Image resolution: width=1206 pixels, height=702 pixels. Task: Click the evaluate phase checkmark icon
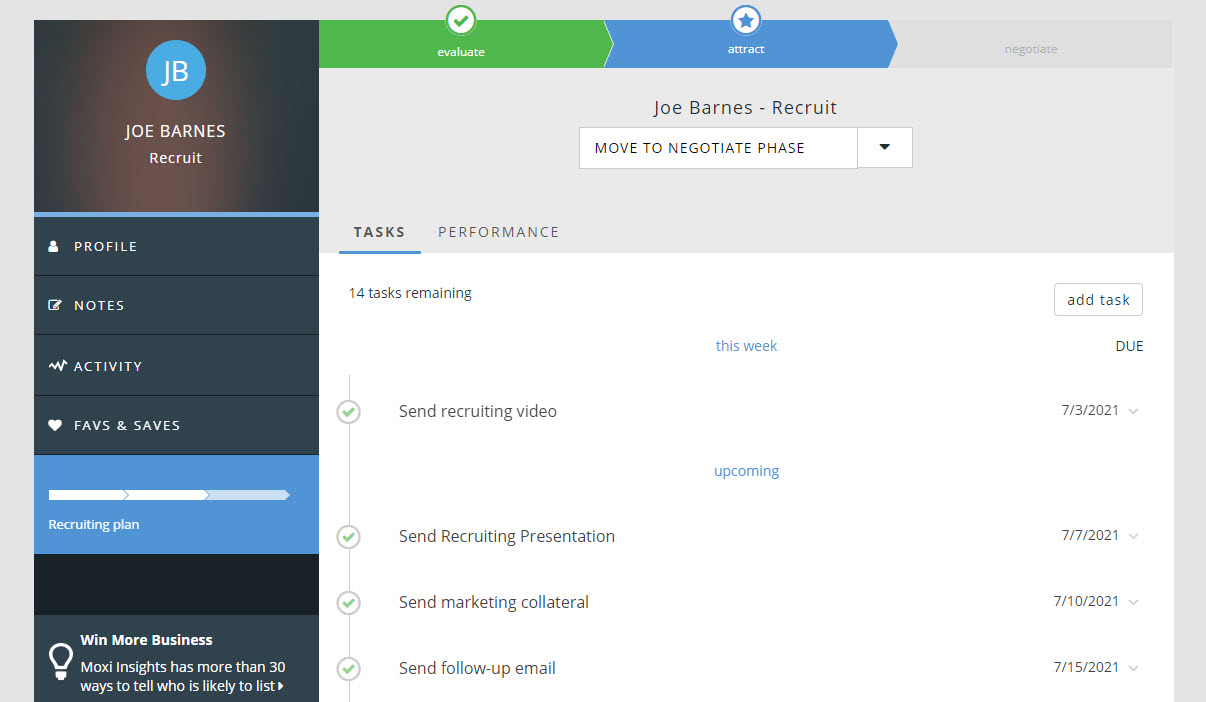pos(460,20)
